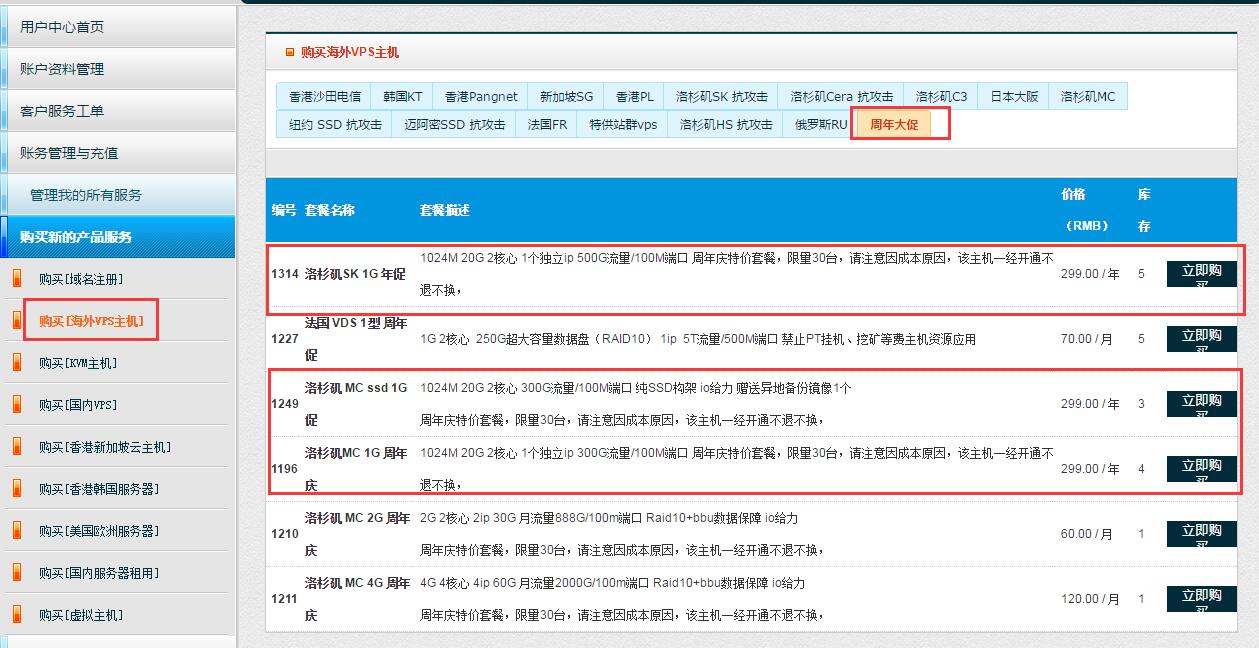Click orange icon beside 购买[国内VPS]
The image size is (1259, 648).
coord(16,405)
